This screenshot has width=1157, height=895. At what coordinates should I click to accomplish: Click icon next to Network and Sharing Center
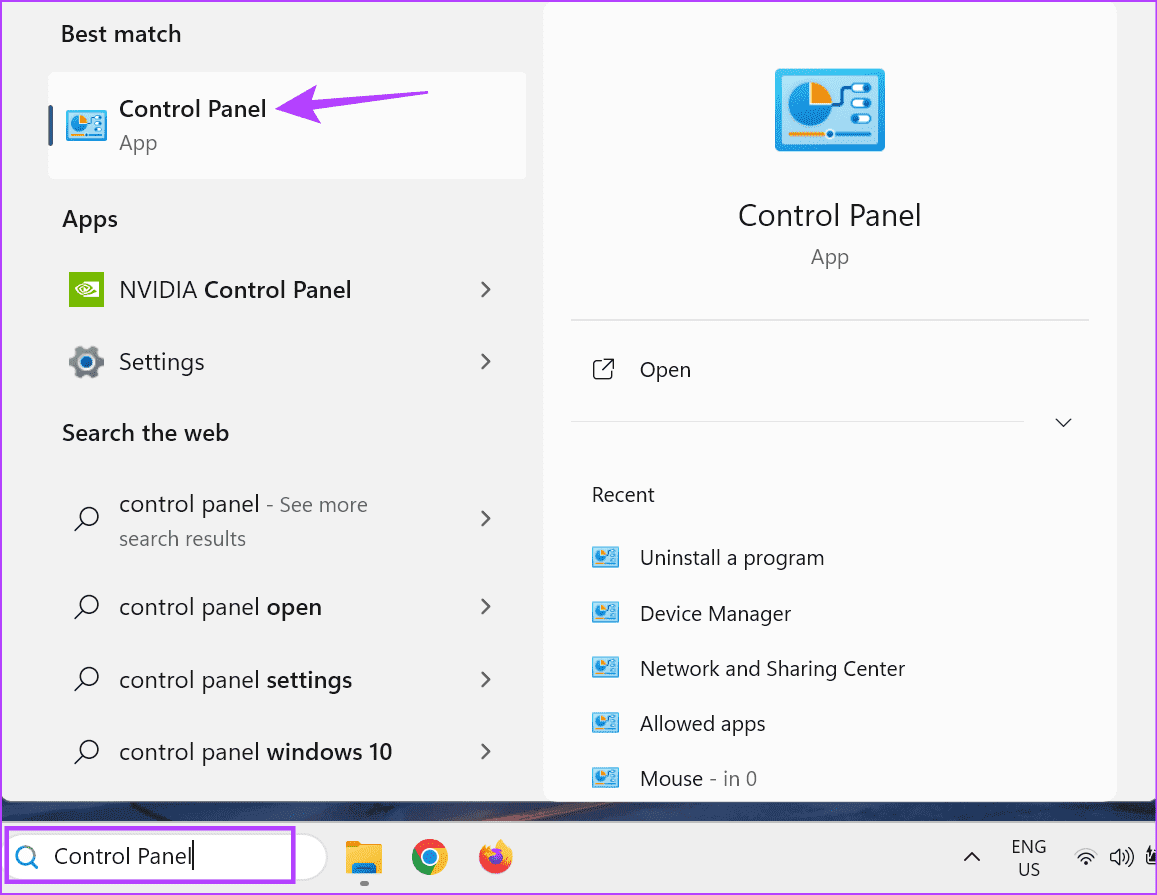[605, 668]
